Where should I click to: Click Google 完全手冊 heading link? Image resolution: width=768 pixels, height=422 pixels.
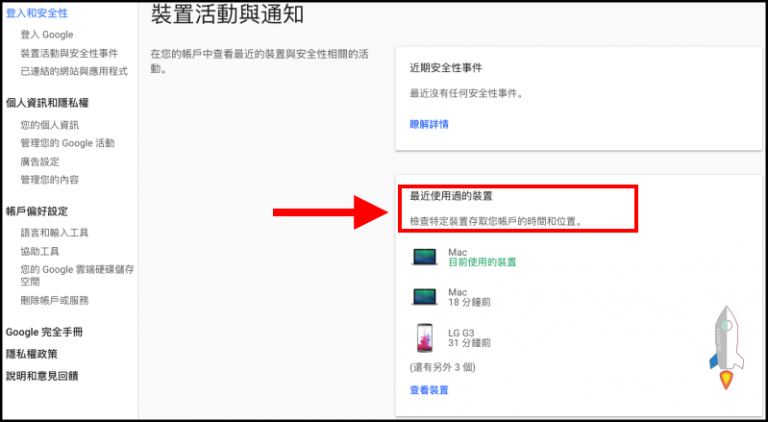tap(44, 332)
